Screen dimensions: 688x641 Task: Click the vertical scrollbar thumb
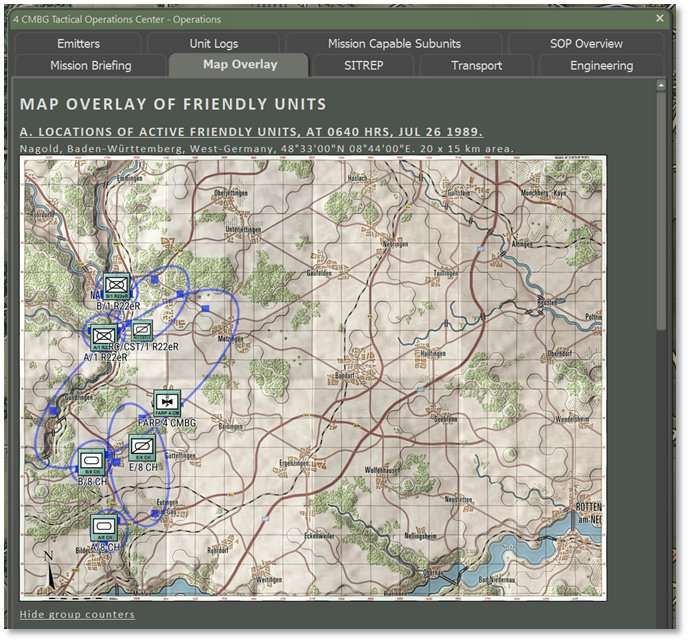coord(661,210)
